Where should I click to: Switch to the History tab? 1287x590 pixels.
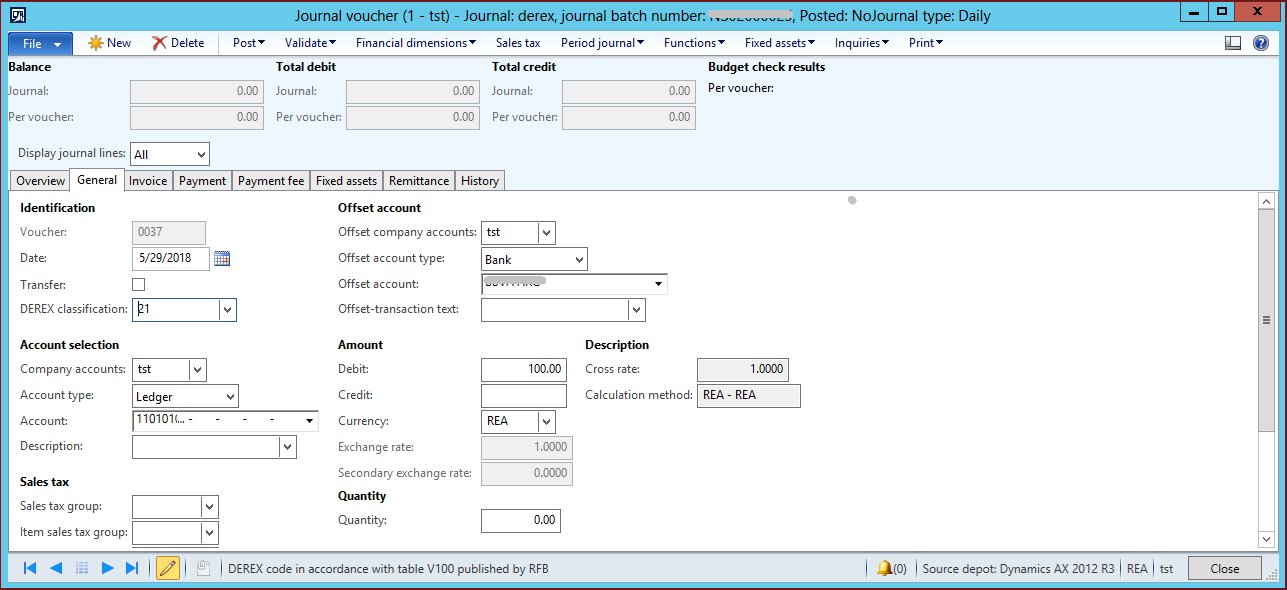(480, 181)
